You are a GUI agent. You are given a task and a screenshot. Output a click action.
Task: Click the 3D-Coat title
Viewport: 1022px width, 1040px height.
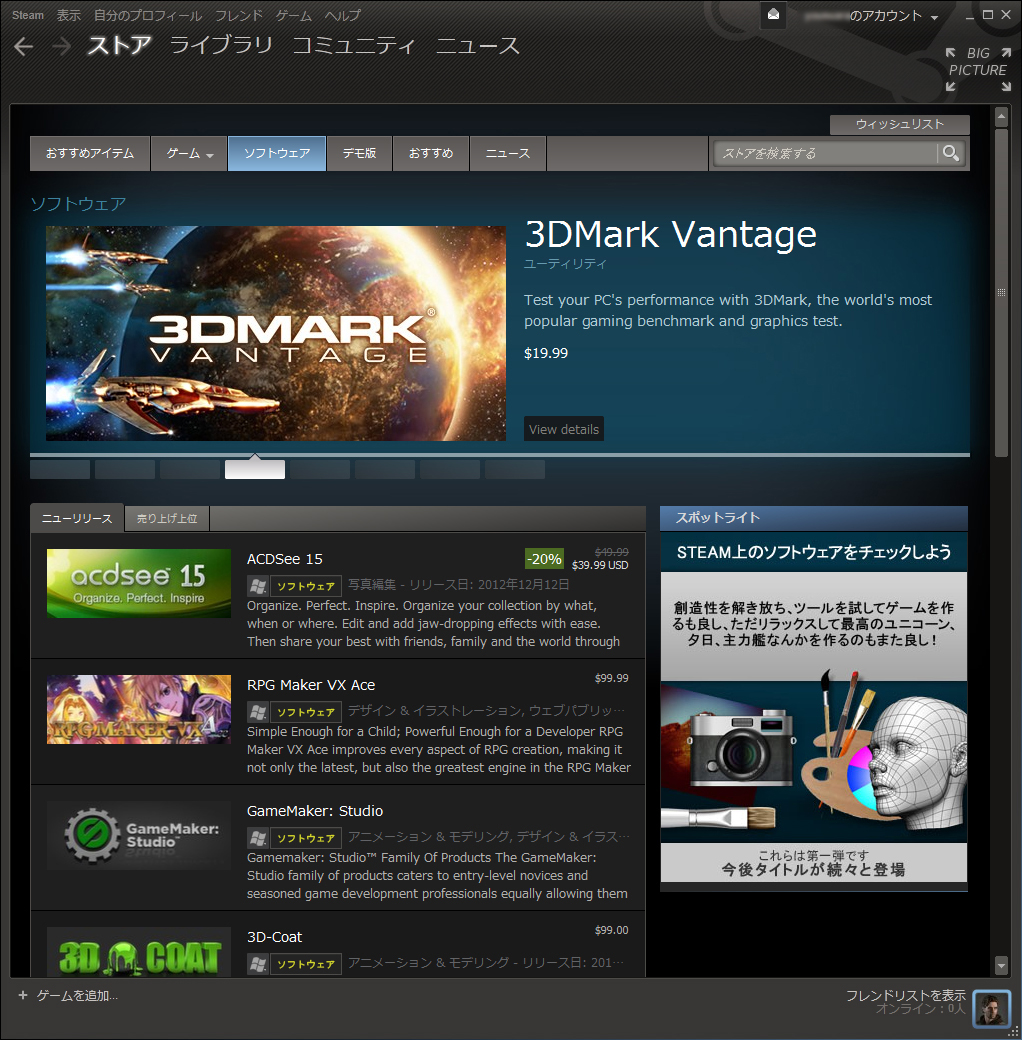(x=275, y=937)
